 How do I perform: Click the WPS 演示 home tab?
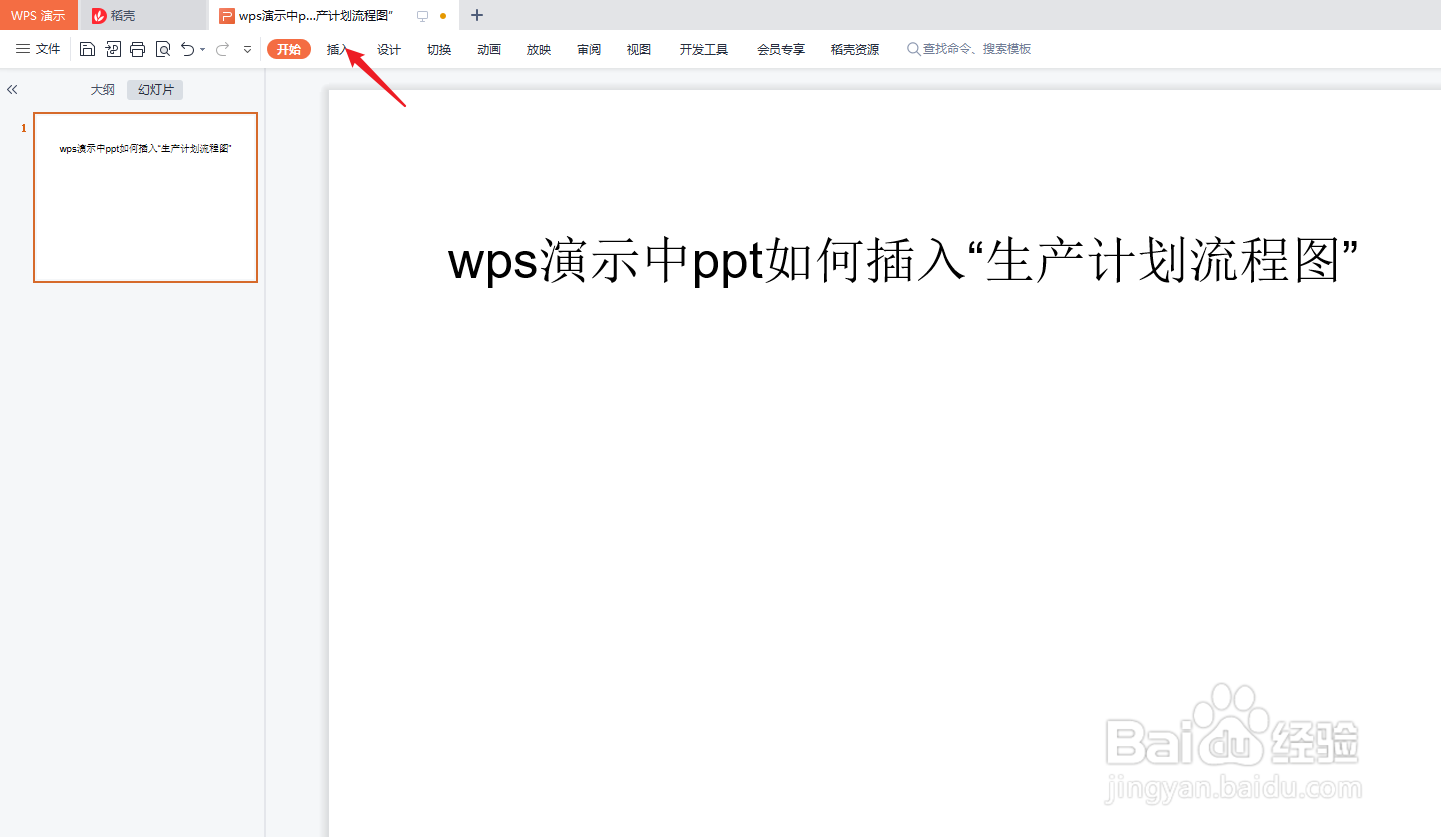pos(39,15)
